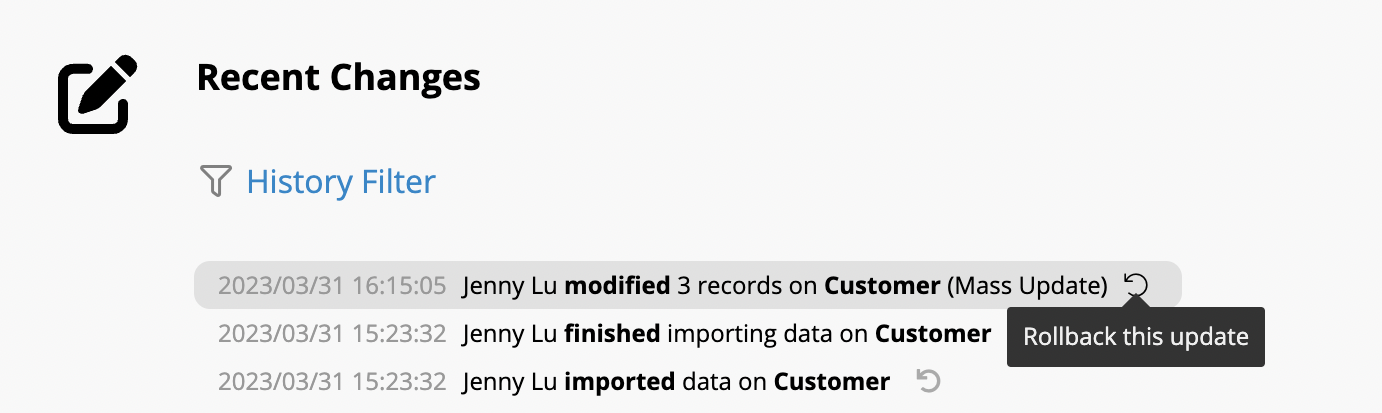Click the bold 'modified' word

click(x=617, y=286)
